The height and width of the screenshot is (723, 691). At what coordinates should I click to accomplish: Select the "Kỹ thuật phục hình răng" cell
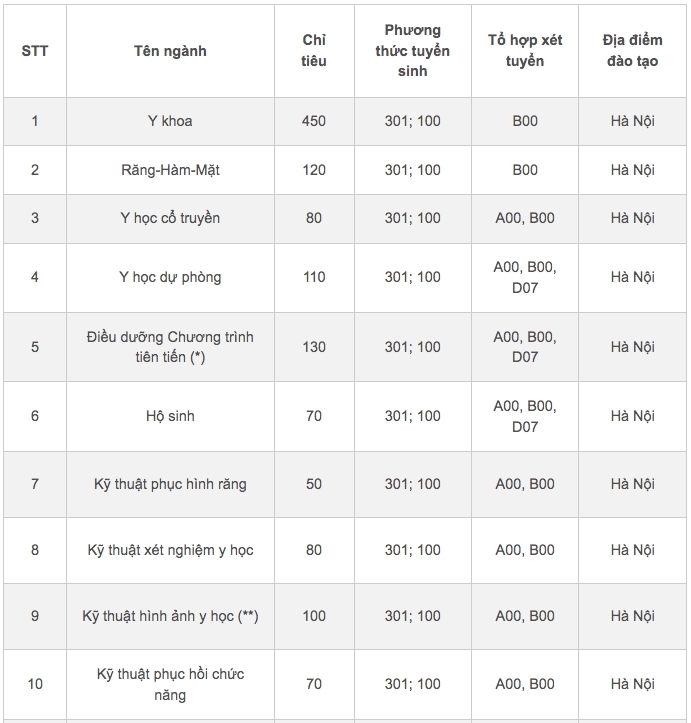(170, 484)
